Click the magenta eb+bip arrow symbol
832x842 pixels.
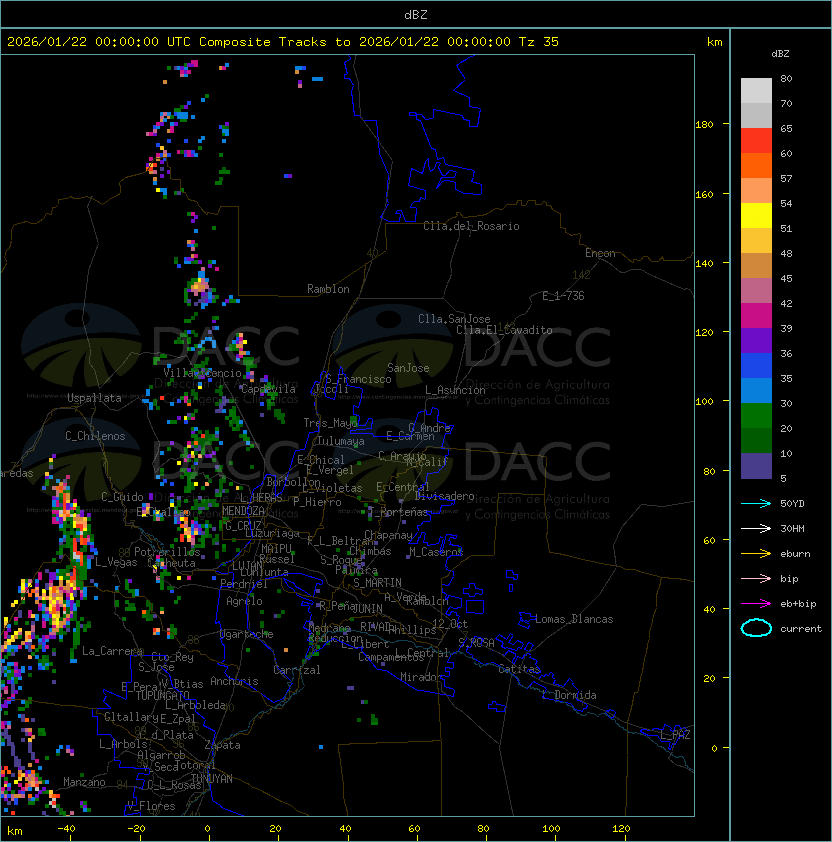(x=756, y=603)
